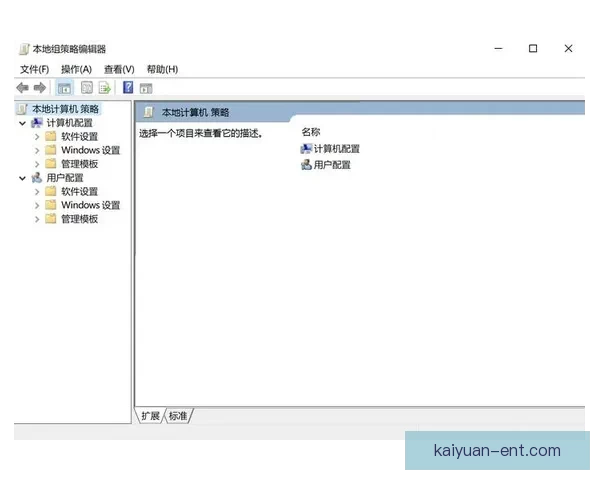Expand Windows 设置 under 用户配置
The width and height of the screenshot is (600, 480).
point(37,206)
